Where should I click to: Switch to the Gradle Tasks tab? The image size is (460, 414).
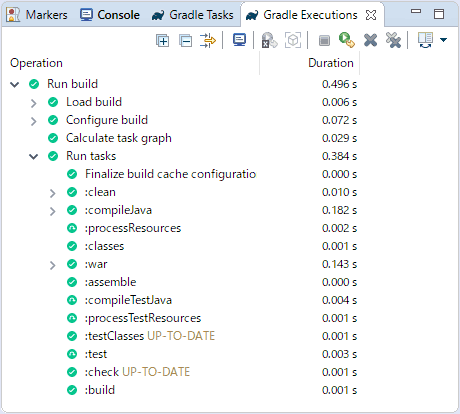pos(192,15)
